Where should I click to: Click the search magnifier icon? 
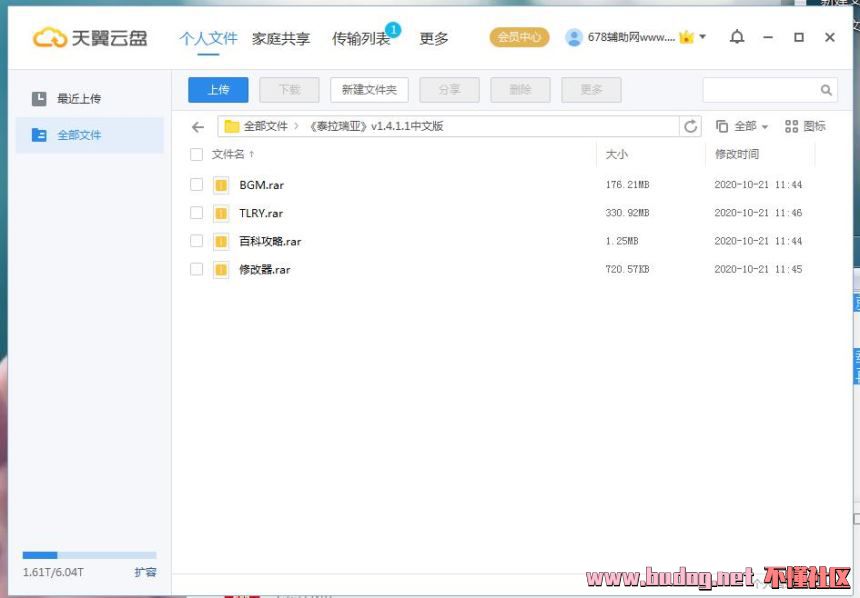pos(826,90)
